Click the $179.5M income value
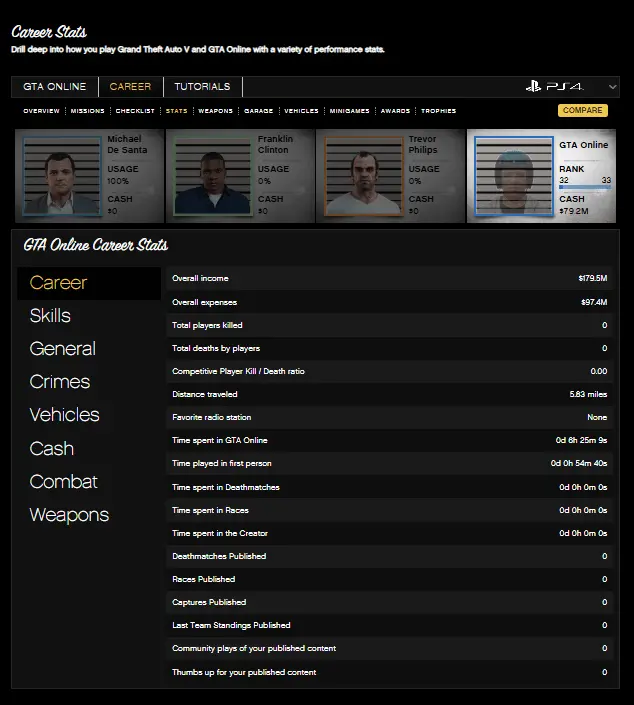This screenshot has width=634, height=705. 593,278
